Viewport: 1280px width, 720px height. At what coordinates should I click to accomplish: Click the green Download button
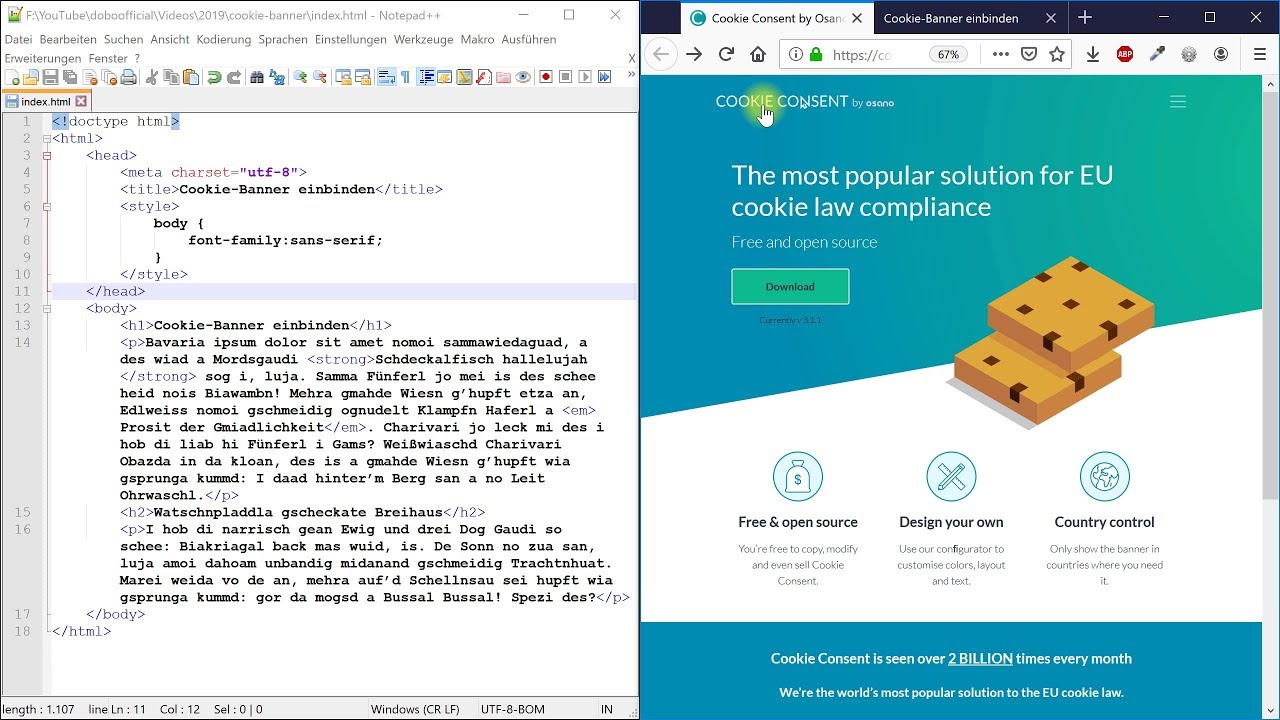click(x=790, y=287)
